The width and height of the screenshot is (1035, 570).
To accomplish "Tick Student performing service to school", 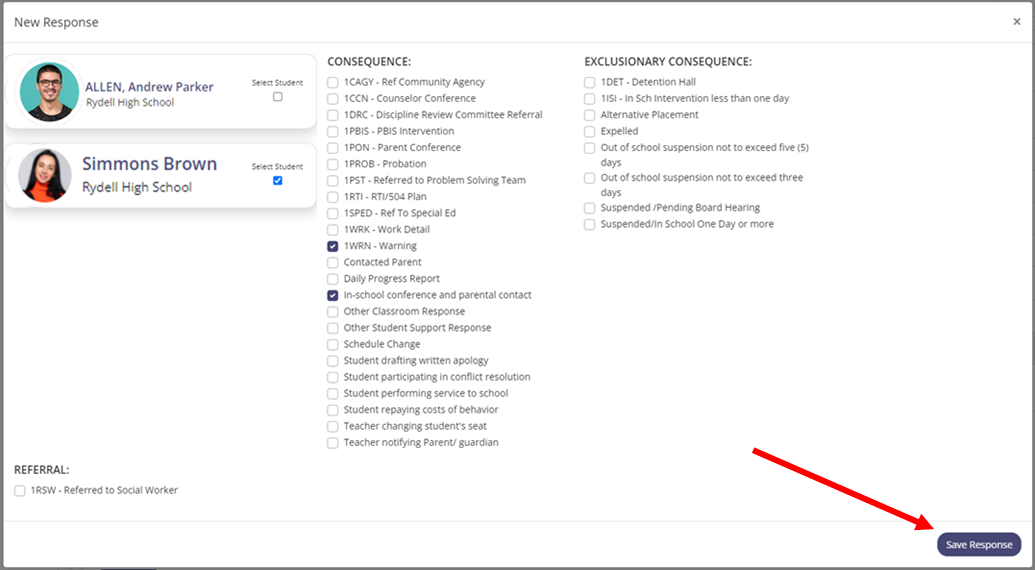I will click(333, 394).
